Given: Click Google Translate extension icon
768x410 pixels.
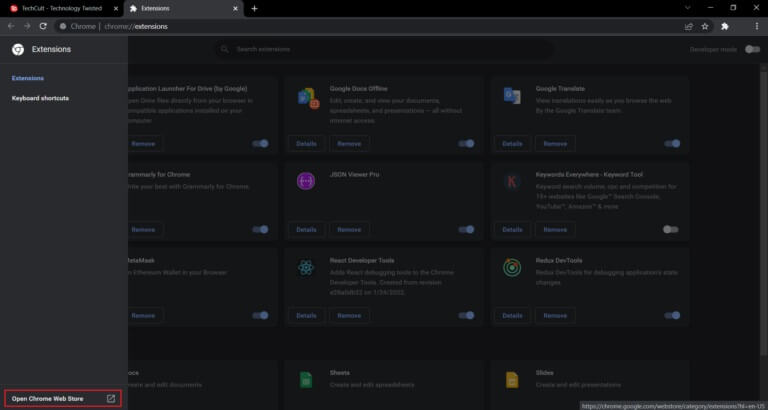Looking at the screenshot, I should pyautogui.click(x=512, y=96).
